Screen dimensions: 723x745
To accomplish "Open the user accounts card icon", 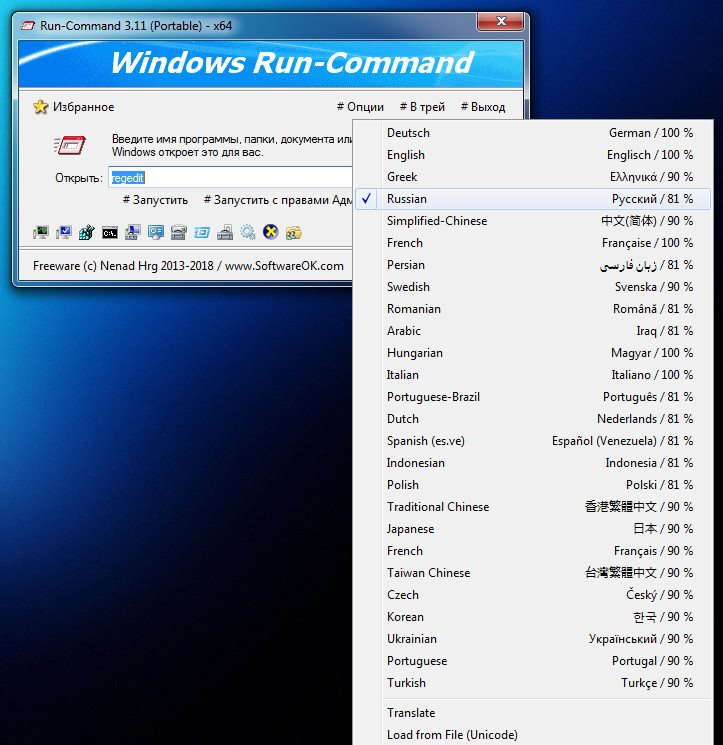I will click(156, 232).
